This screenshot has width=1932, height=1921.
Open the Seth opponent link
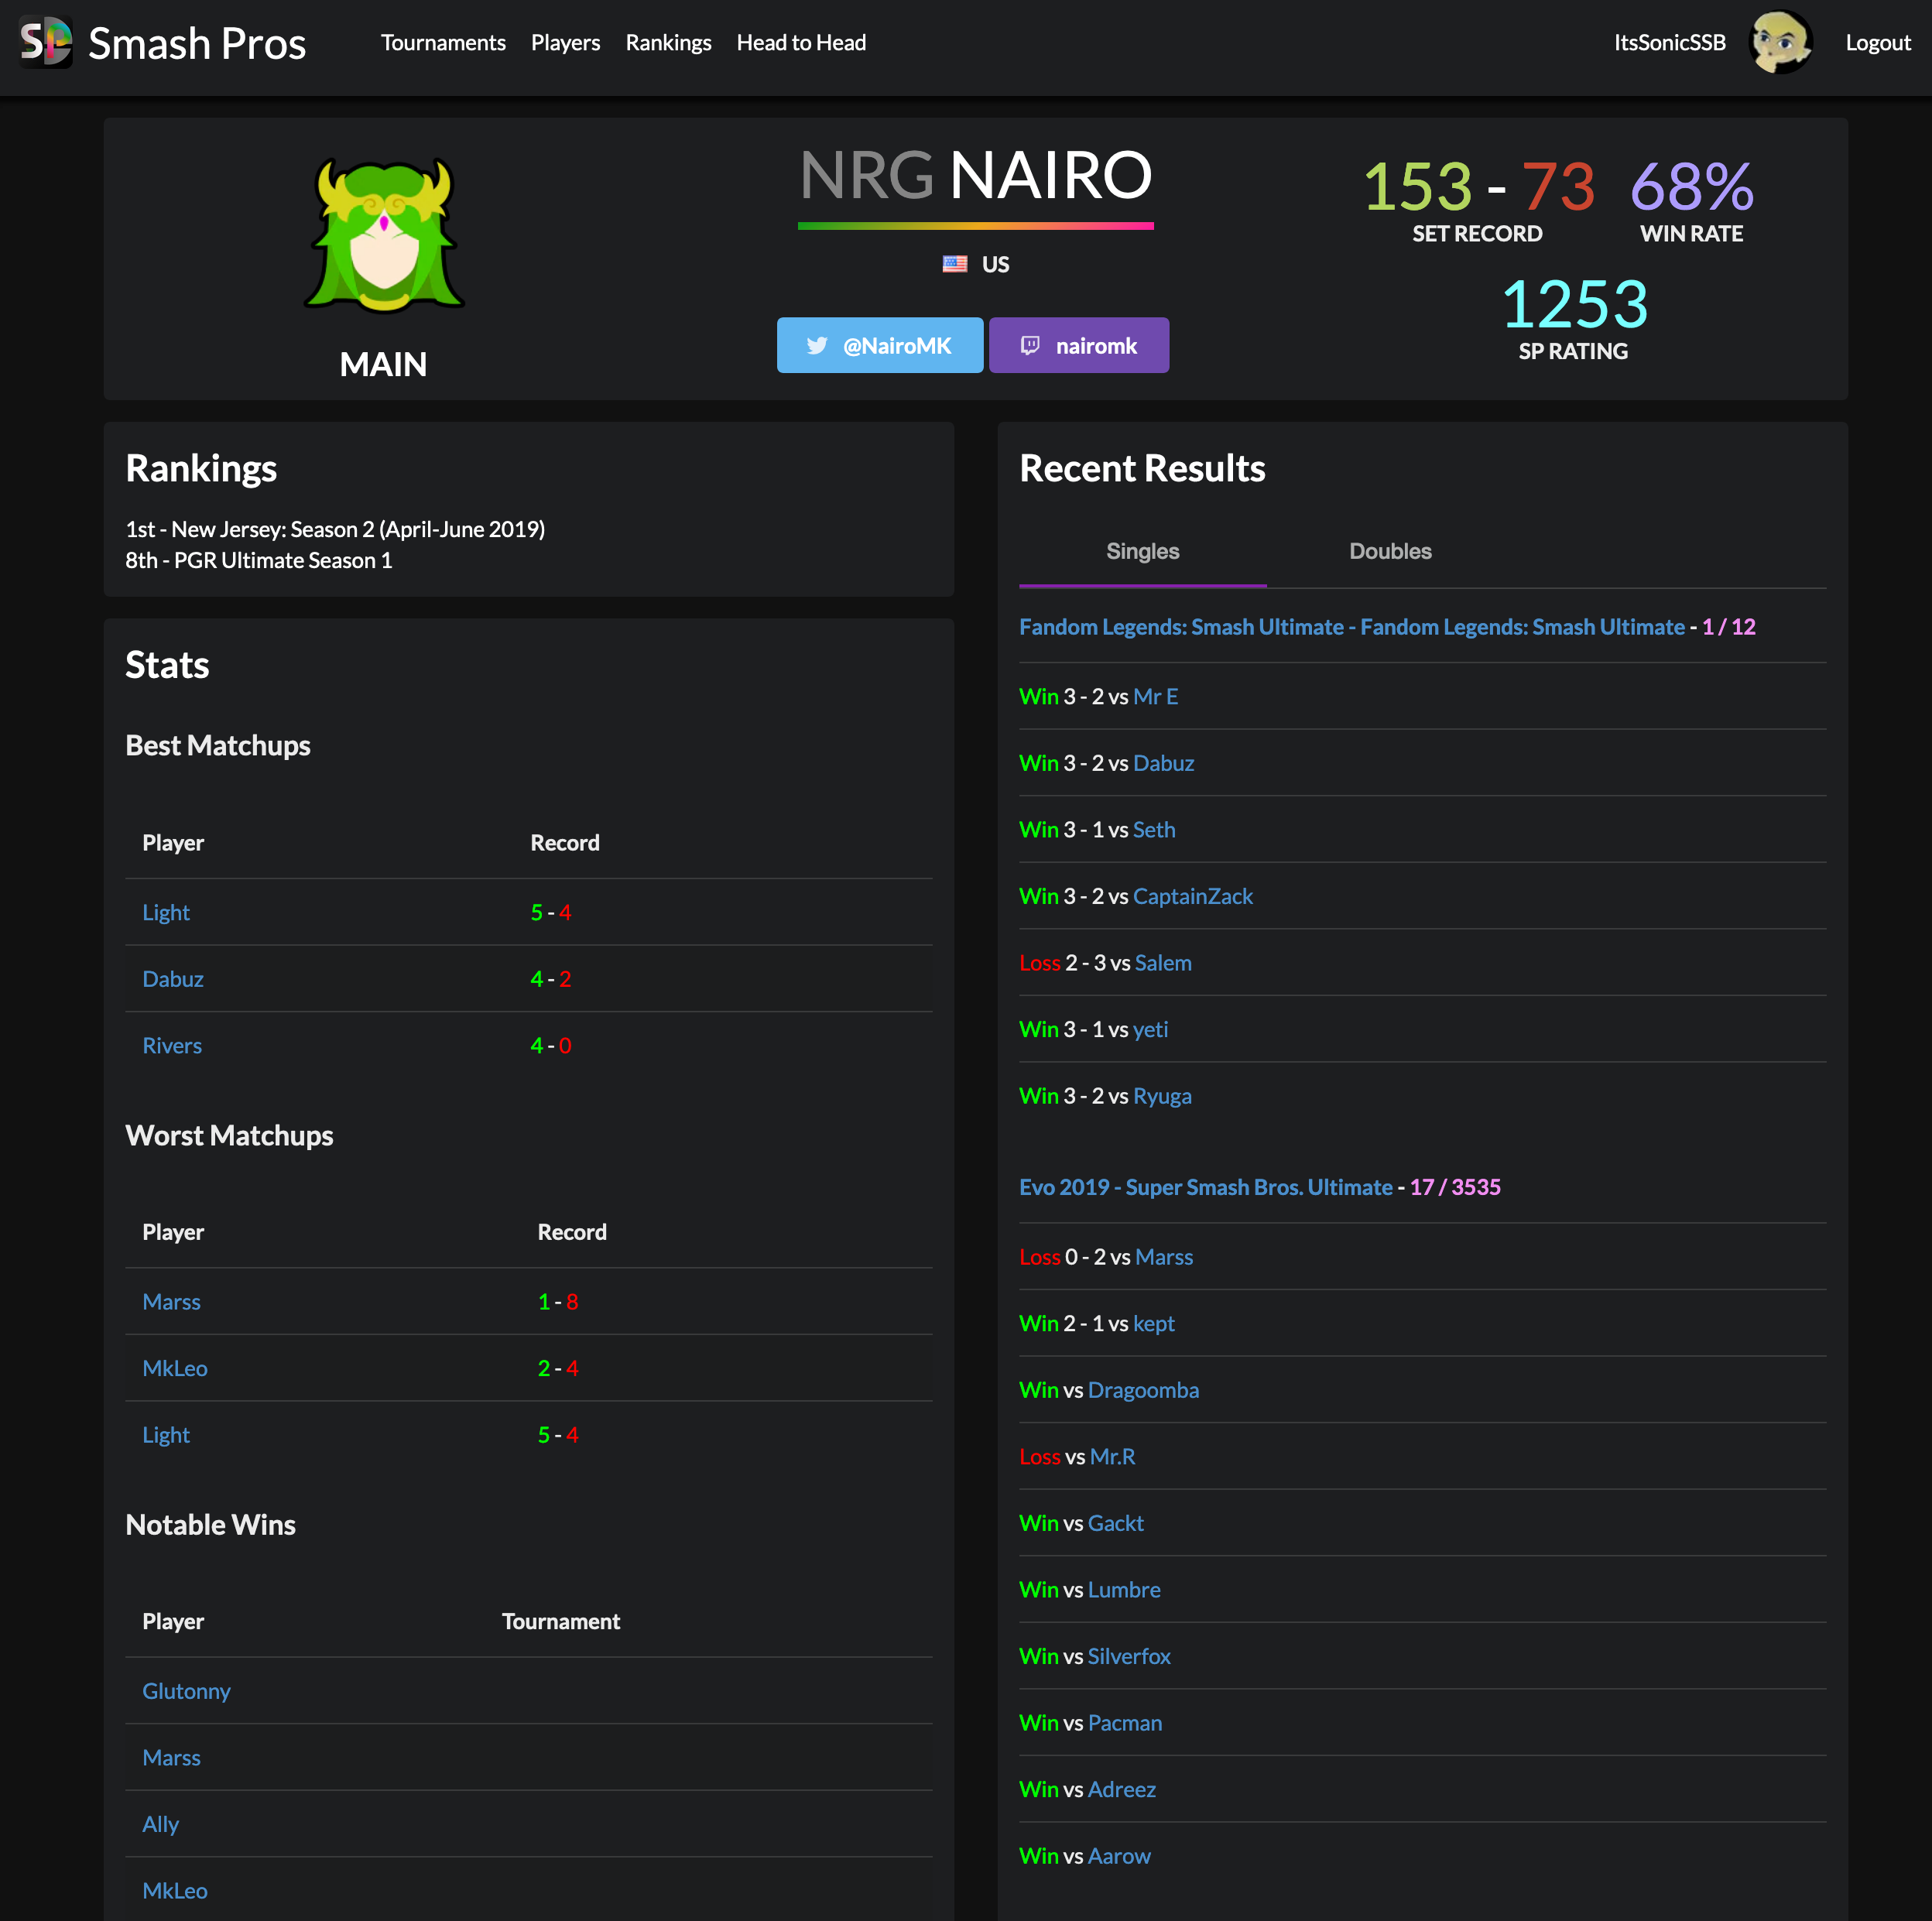click(x=1154, y=830)
